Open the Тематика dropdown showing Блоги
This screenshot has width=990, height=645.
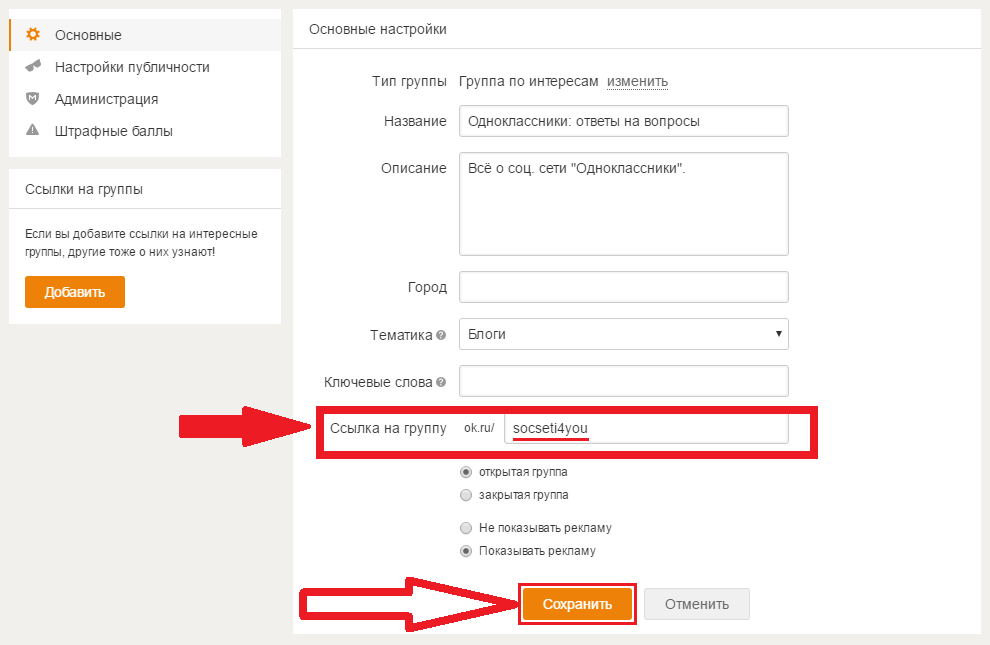(624, 334)
